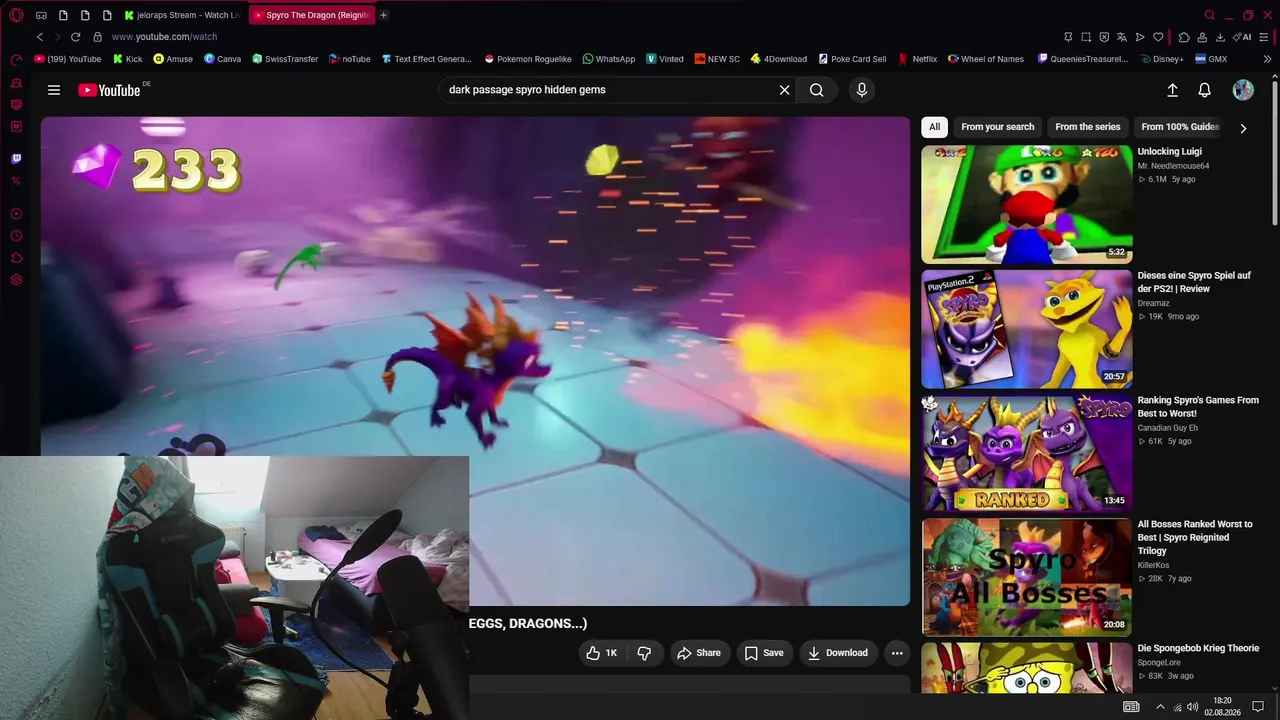The image size is (1280, 720).
Task: Select the Spyro The Dragon tab
Action: [310, 15]
